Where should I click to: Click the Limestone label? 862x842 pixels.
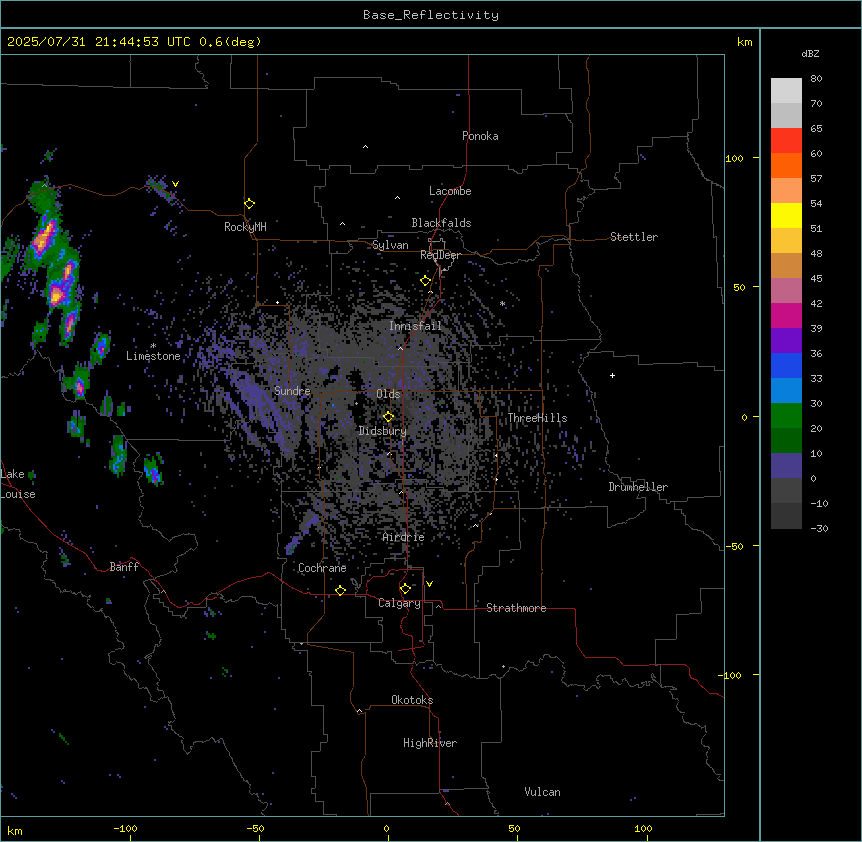tap(153, 356)
